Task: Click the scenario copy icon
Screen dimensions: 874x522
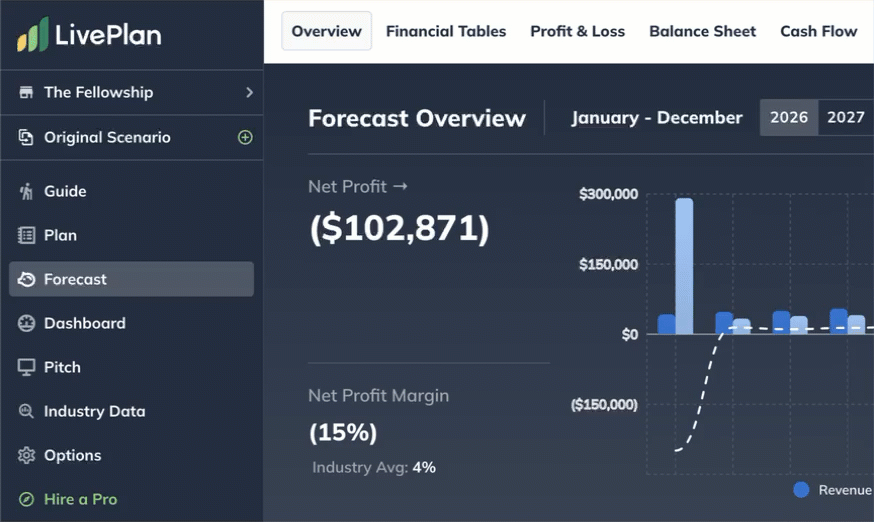Action: pos(26,137)
